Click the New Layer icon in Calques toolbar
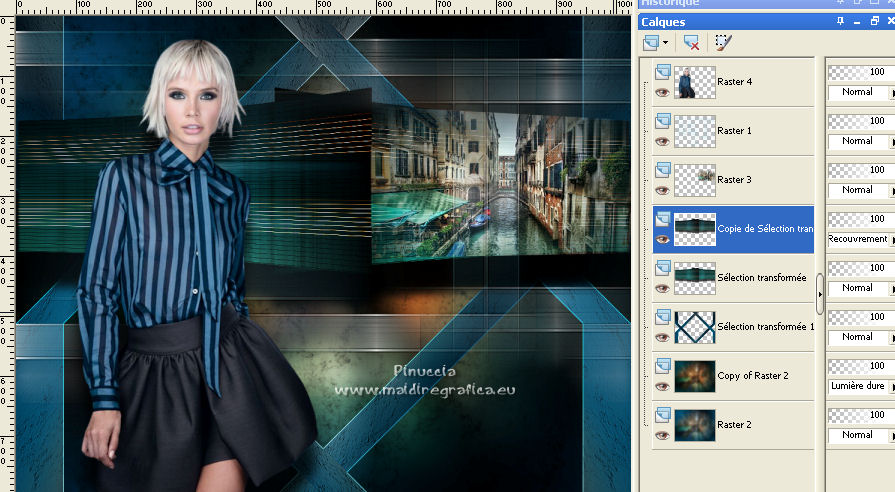This screenshot has width=895, height=492. point(651,42)
